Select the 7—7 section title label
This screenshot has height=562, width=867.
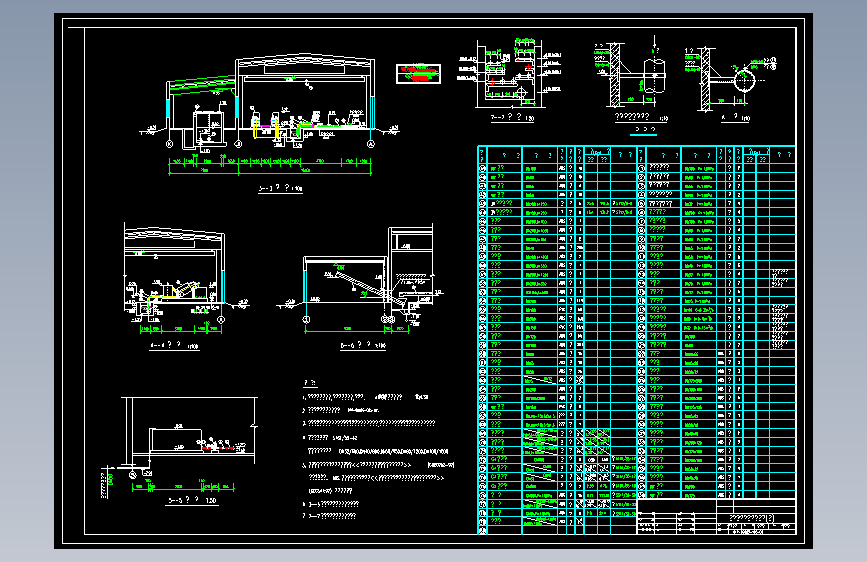[513, 118]
